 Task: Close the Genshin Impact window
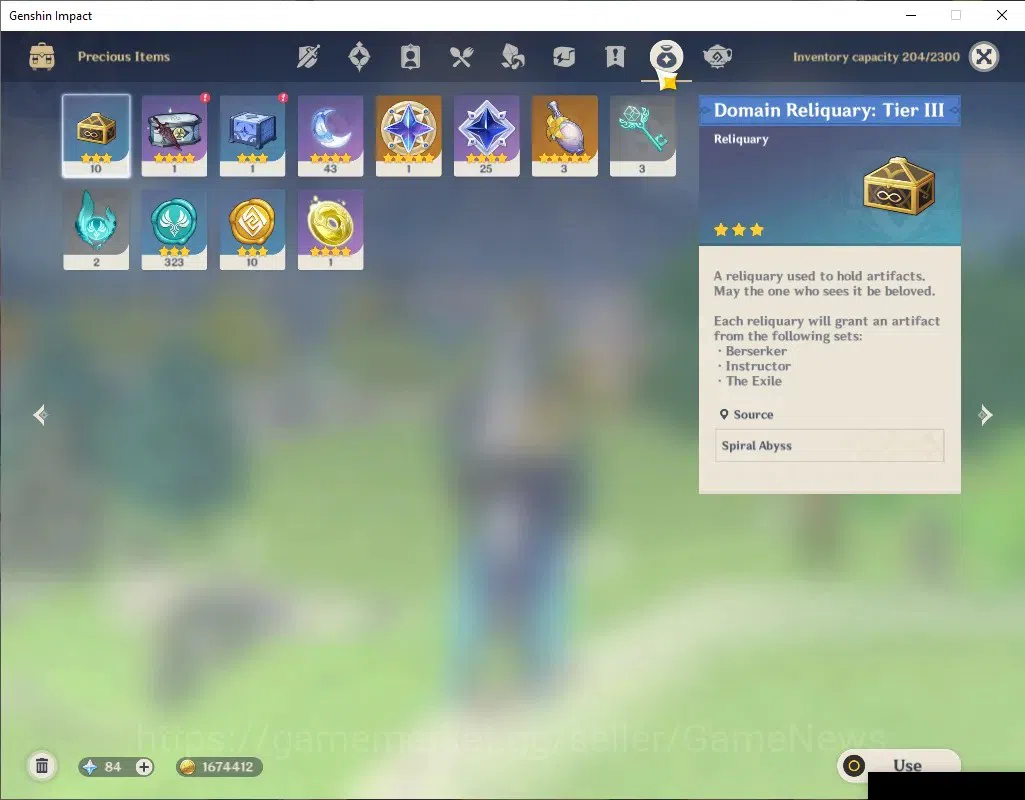[1001, 15]
